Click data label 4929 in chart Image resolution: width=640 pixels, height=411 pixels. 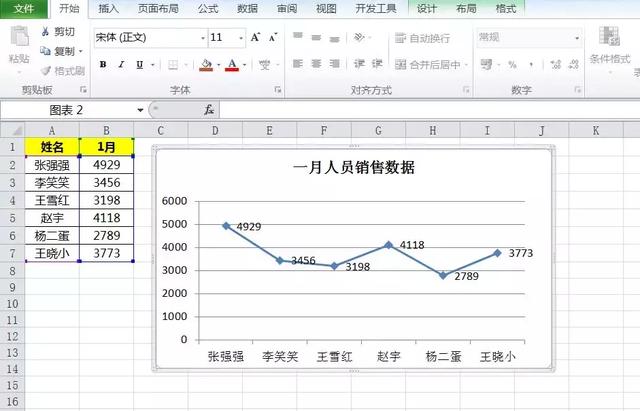pos(249,227)
